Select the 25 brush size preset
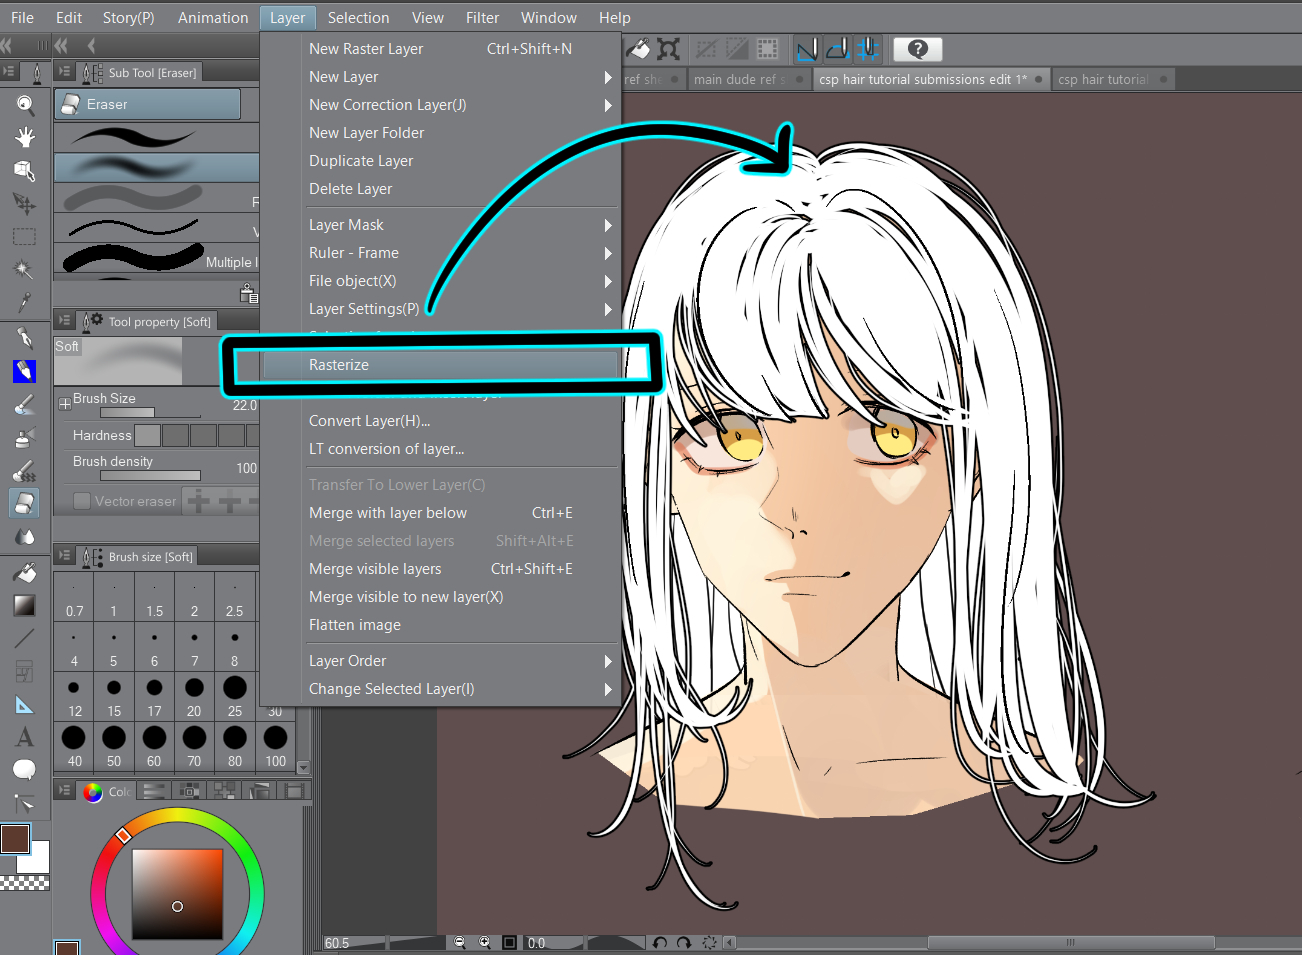The height and width of the screenshot is (955, 1302). pyautogui.click(x=234, y=696)
